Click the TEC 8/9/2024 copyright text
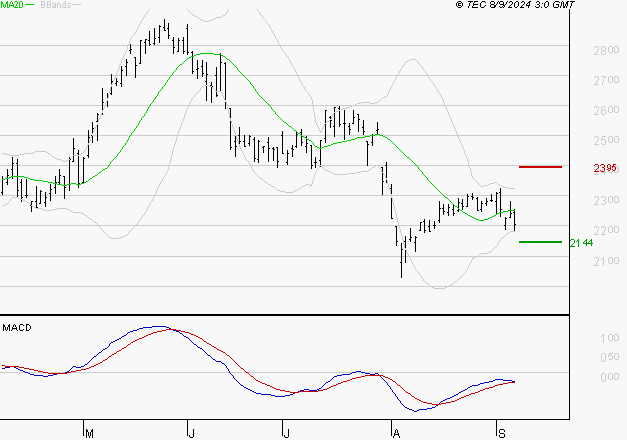This screenshot has width=627, height=440. pyautogui.click(x=515, y=5)
